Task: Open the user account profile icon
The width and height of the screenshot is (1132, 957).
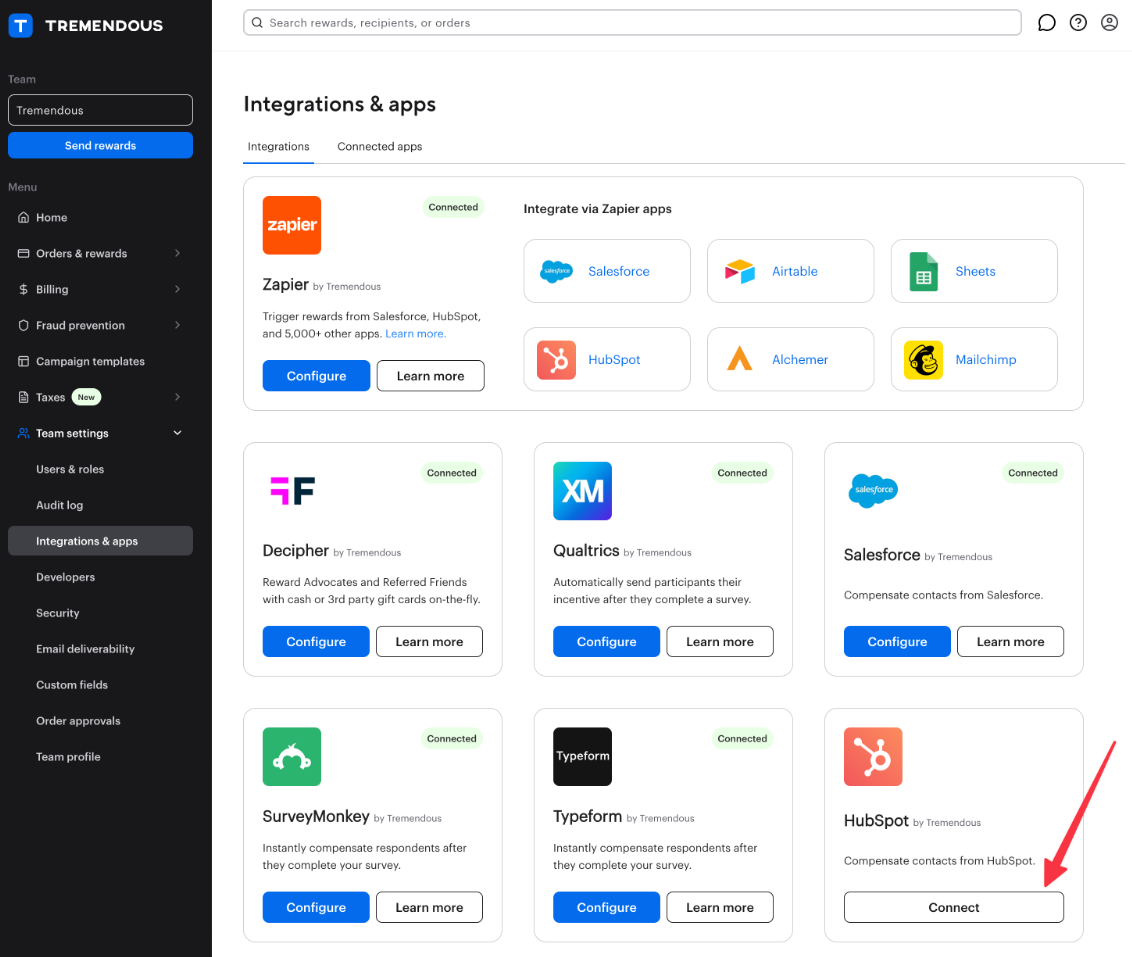Action: pos(1109,22)
